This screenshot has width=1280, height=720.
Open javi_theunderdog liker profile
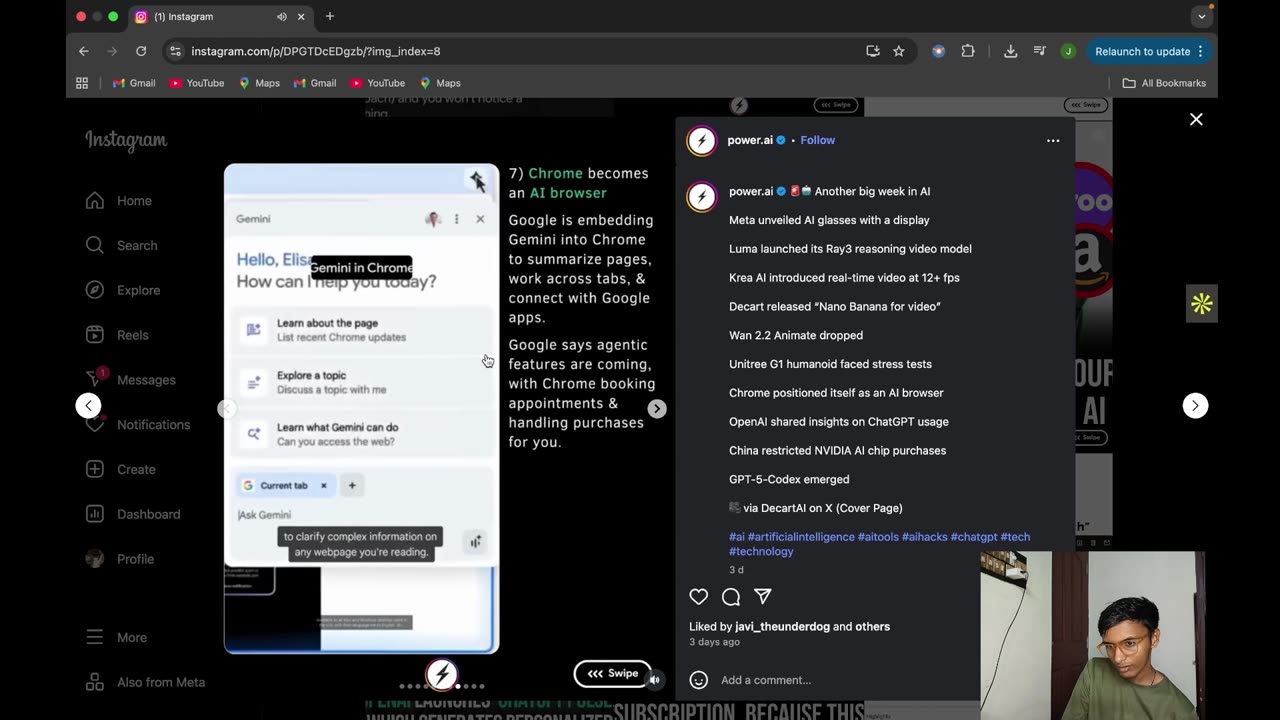782,627
